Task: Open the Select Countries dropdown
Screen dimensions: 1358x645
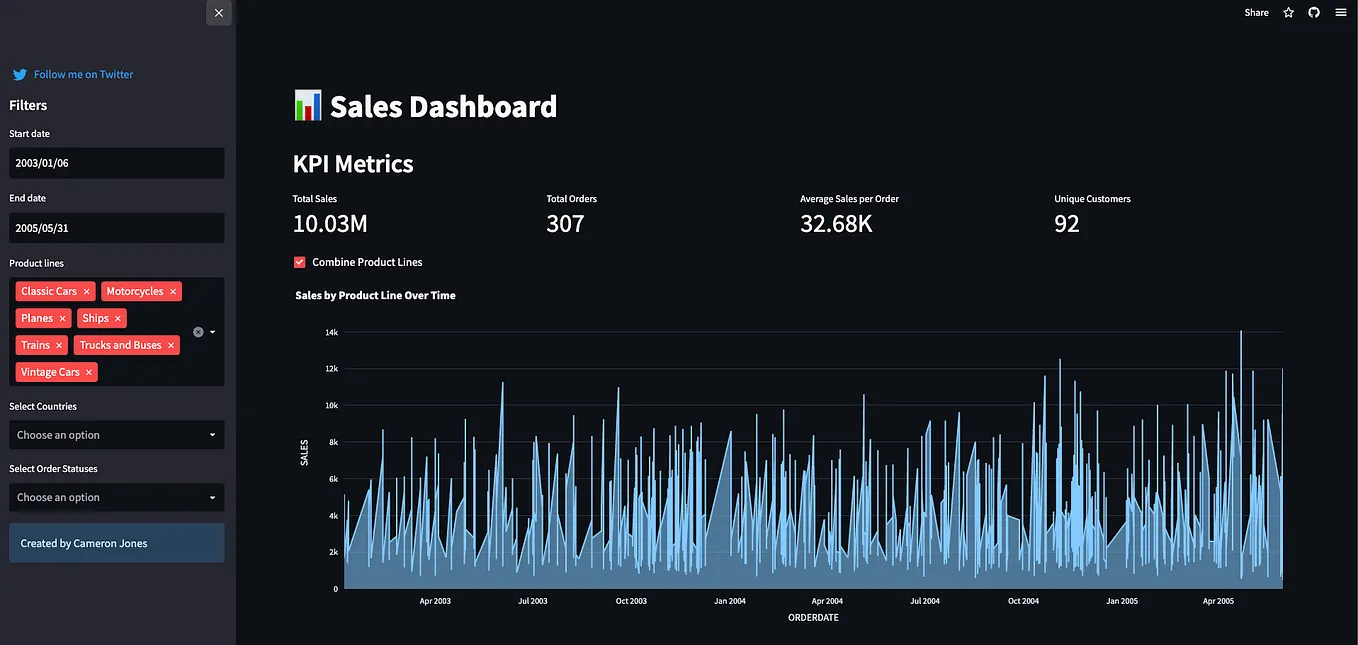Action: point(116,434)
